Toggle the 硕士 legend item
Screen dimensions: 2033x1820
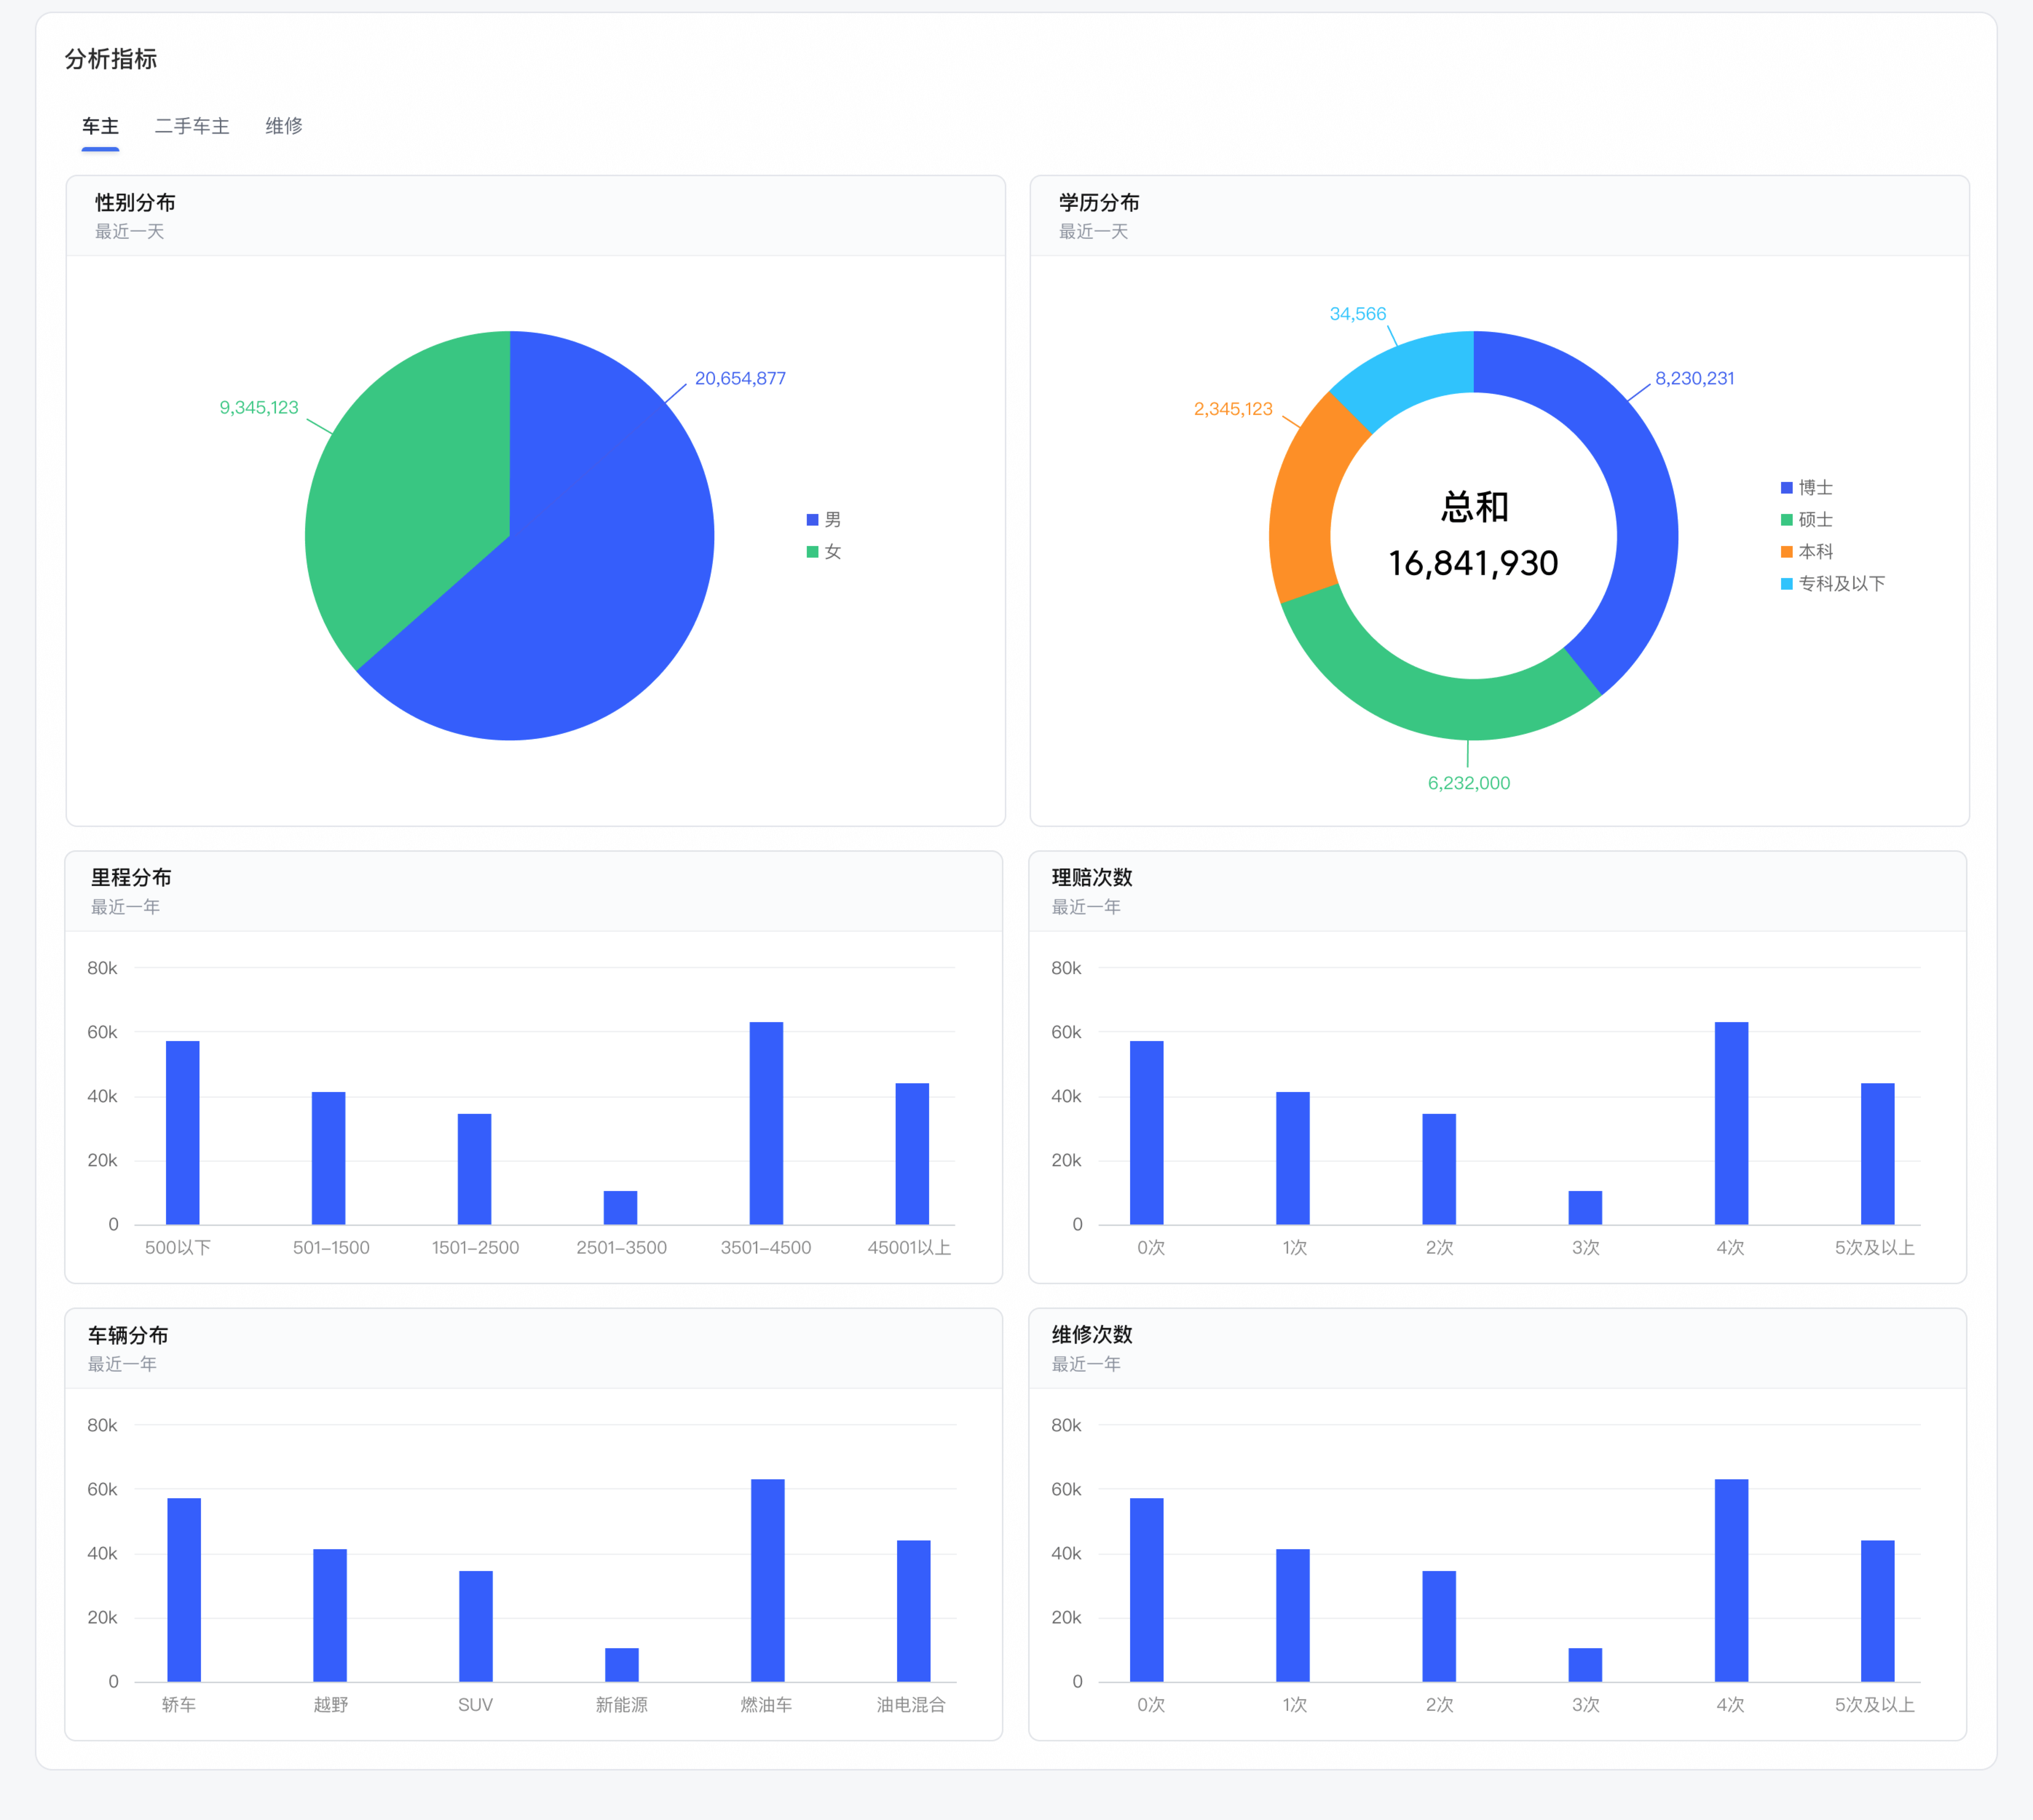1806,520
